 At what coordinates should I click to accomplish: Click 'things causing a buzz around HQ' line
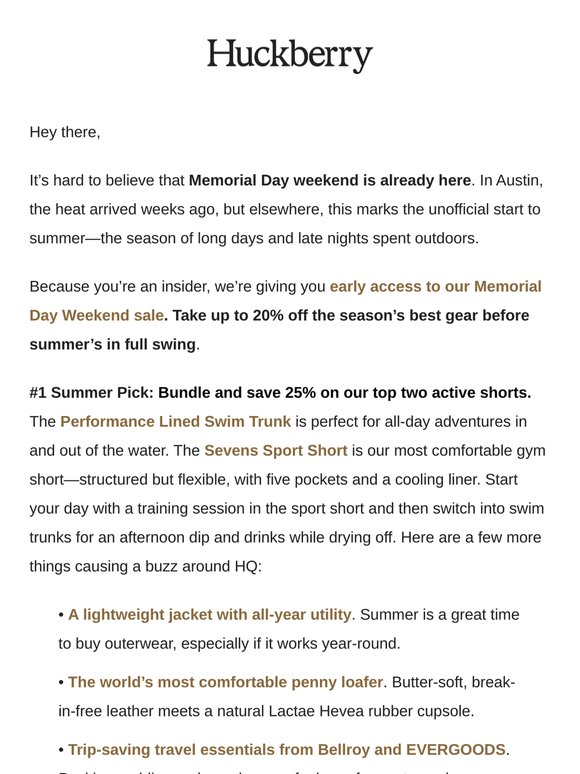coord(146,566)
